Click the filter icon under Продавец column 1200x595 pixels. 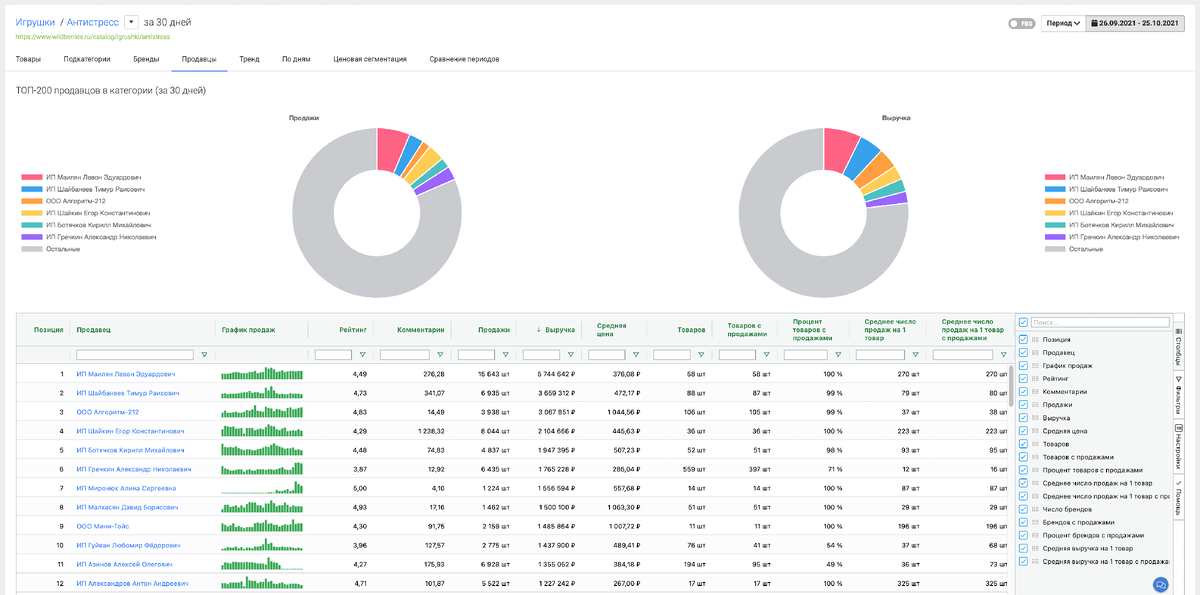204,354
